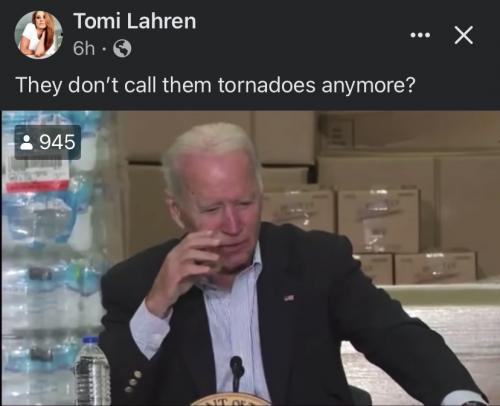Click the globe public audience icon
Screen dimensions: 500x406
(x=122, y=49)
